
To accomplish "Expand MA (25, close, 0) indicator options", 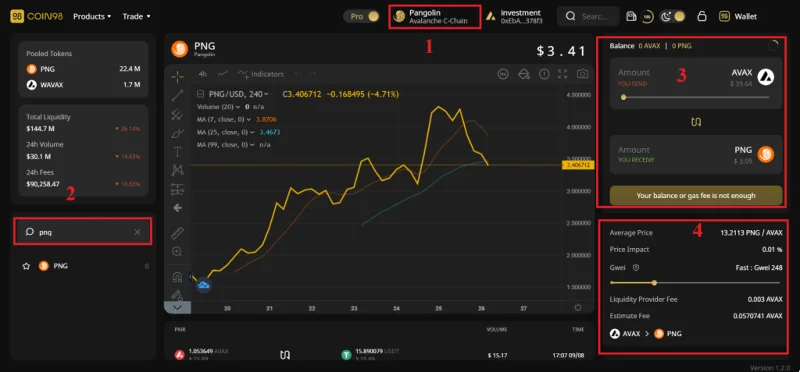I will 252,132.
